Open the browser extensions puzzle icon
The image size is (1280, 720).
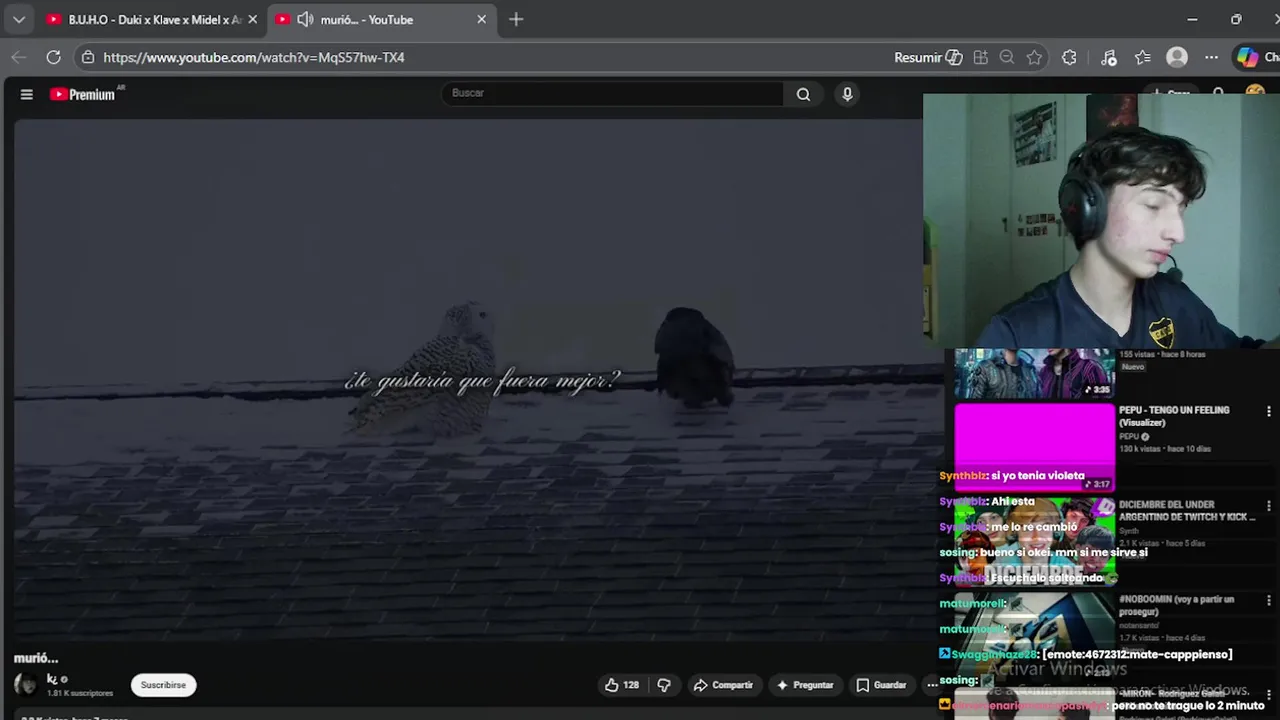(x=1069, y=57)
